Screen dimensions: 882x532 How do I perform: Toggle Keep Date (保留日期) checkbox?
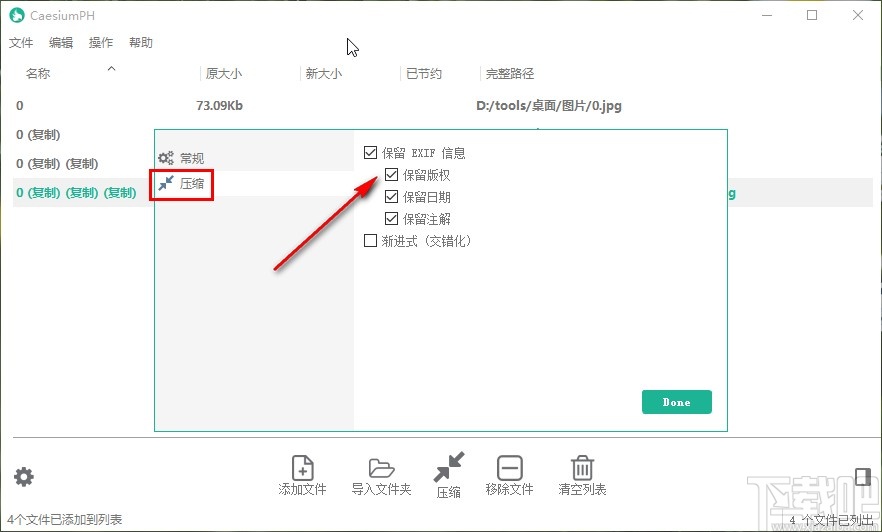click(392, 197)
